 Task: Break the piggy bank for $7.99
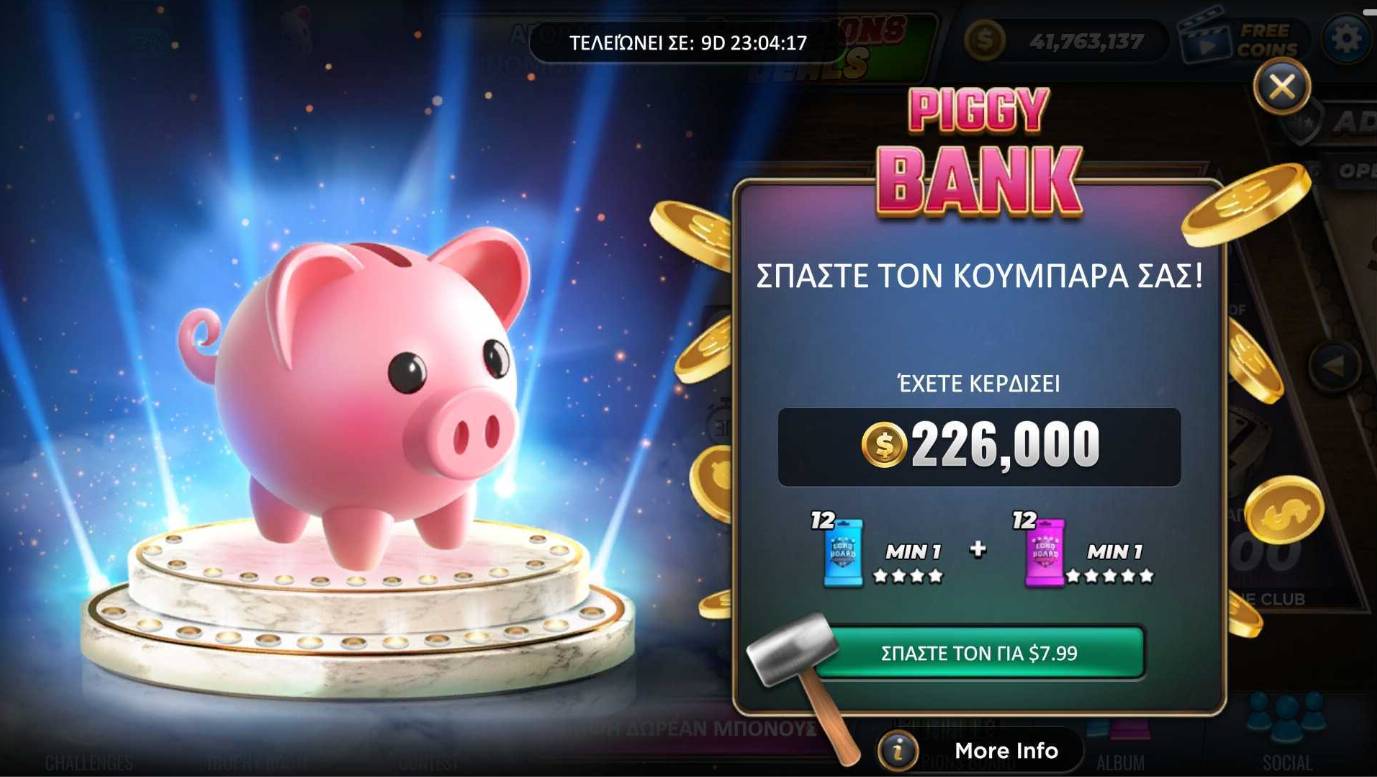pyautogui.click(x=979, y=653)
